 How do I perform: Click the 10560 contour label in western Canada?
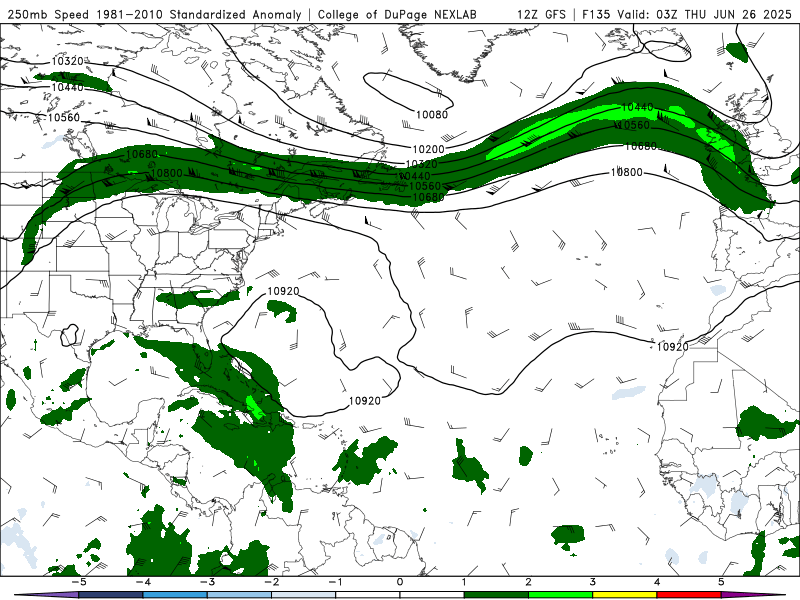[x=64, y=117]
